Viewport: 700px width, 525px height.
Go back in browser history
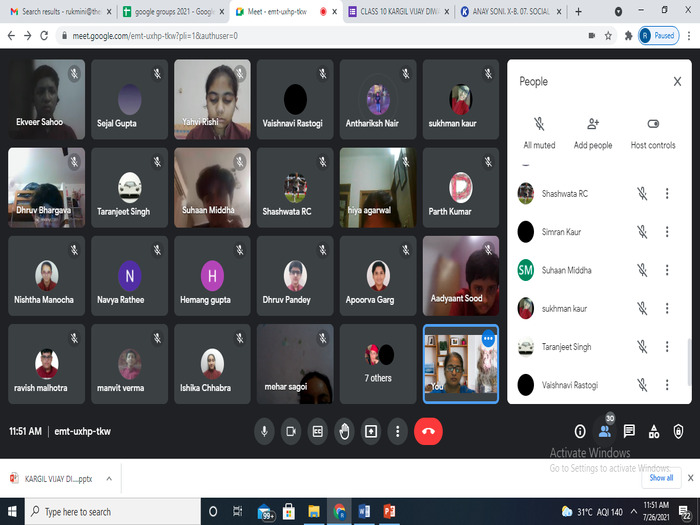coord(12,36)
